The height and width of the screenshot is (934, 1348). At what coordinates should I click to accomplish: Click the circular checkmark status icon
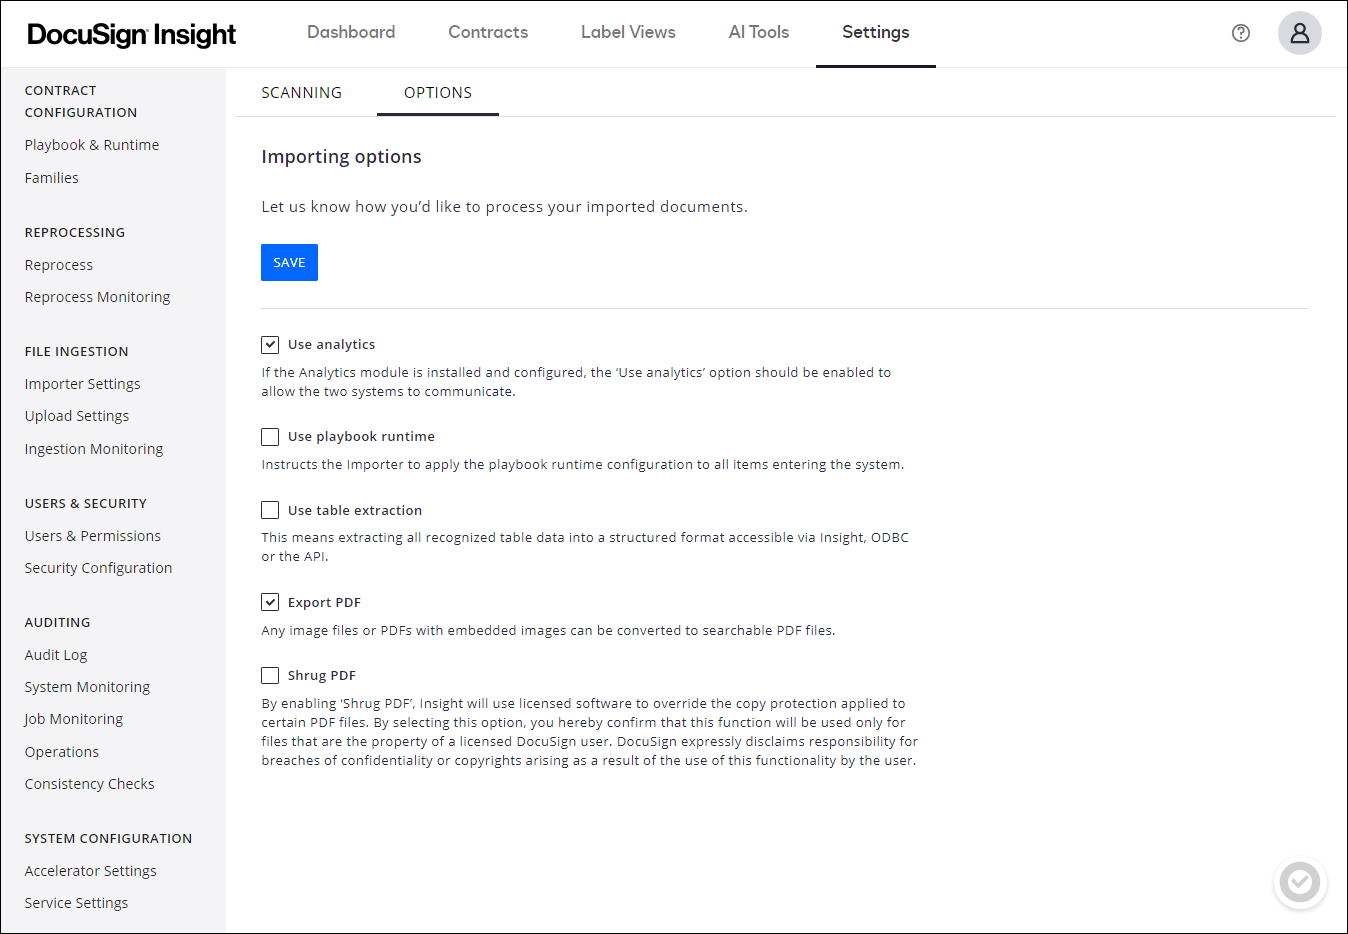click(x=1300, y=883)
